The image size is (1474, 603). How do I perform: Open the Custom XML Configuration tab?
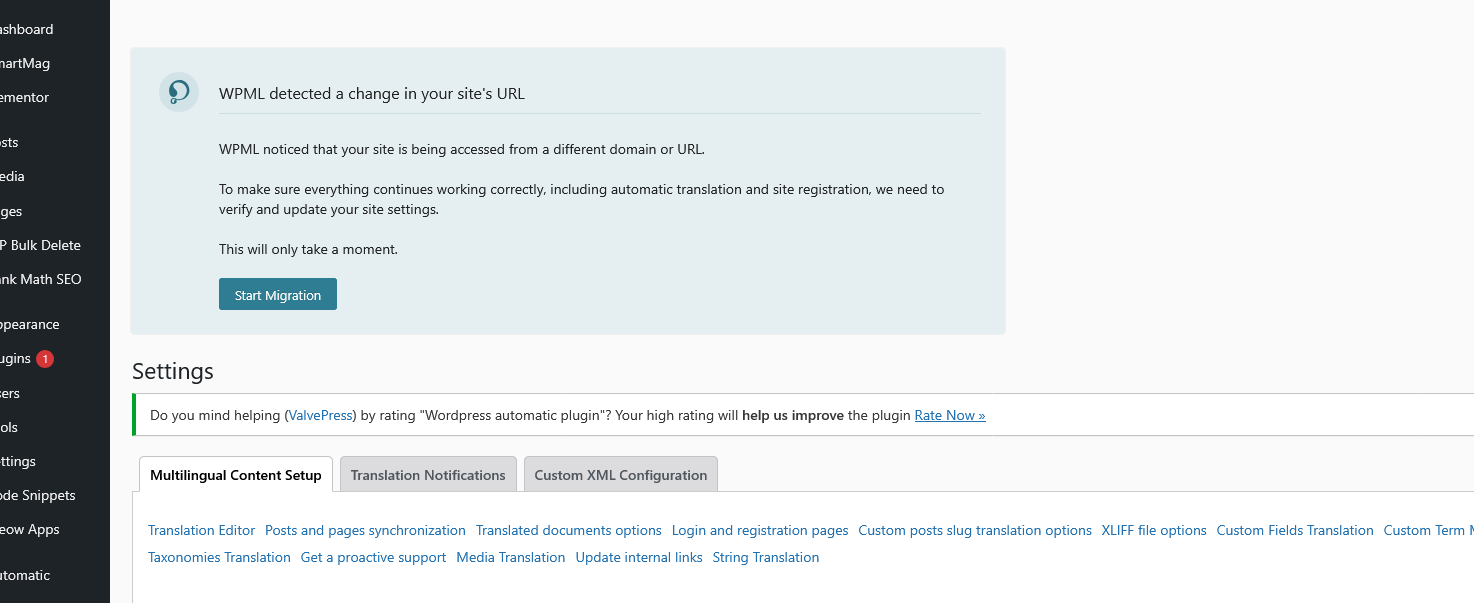620,475
